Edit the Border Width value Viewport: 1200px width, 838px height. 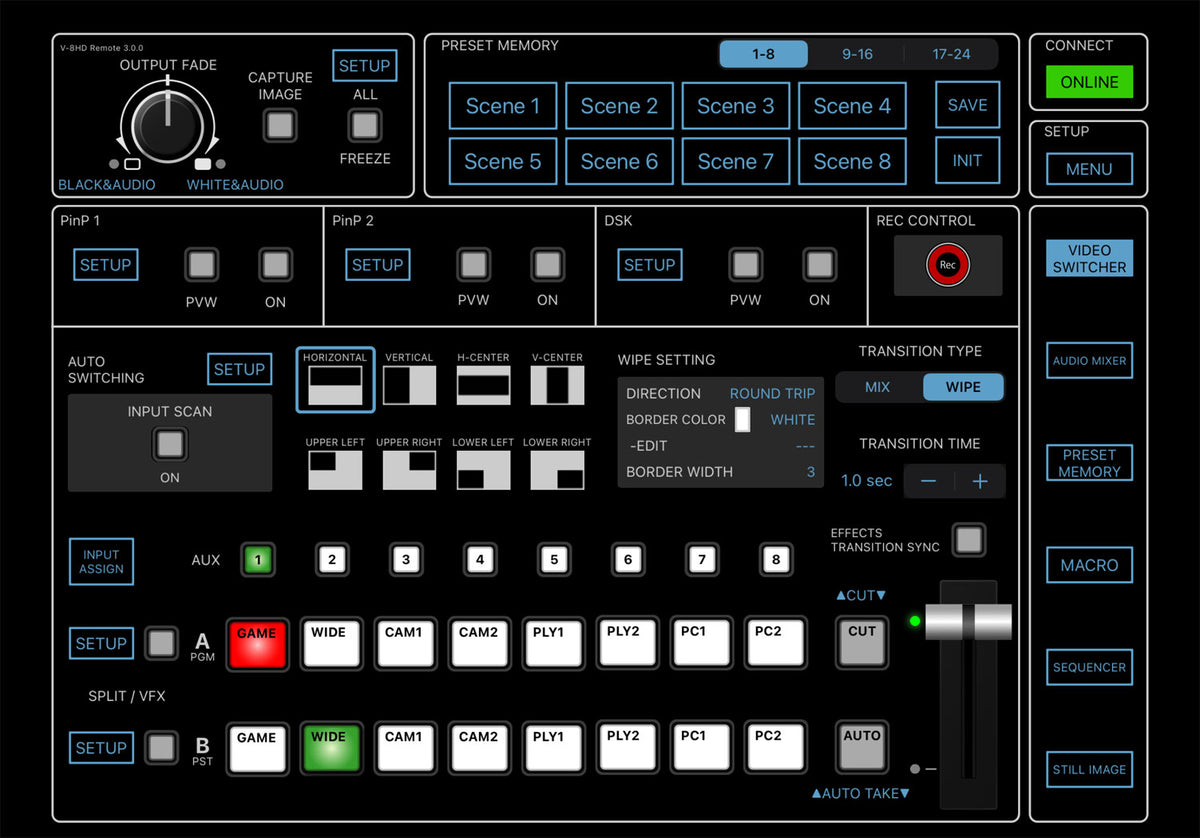[810, 471]
